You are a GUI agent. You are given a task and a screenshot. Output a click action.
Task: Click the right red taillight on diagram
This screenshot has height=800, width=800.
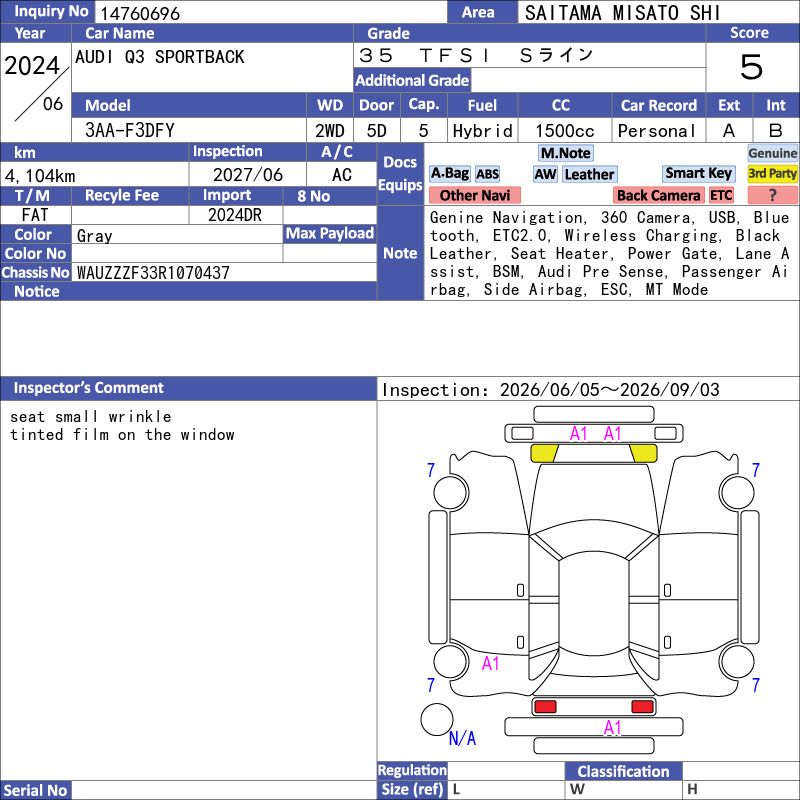pyautogui.click(x=642, y=707)
